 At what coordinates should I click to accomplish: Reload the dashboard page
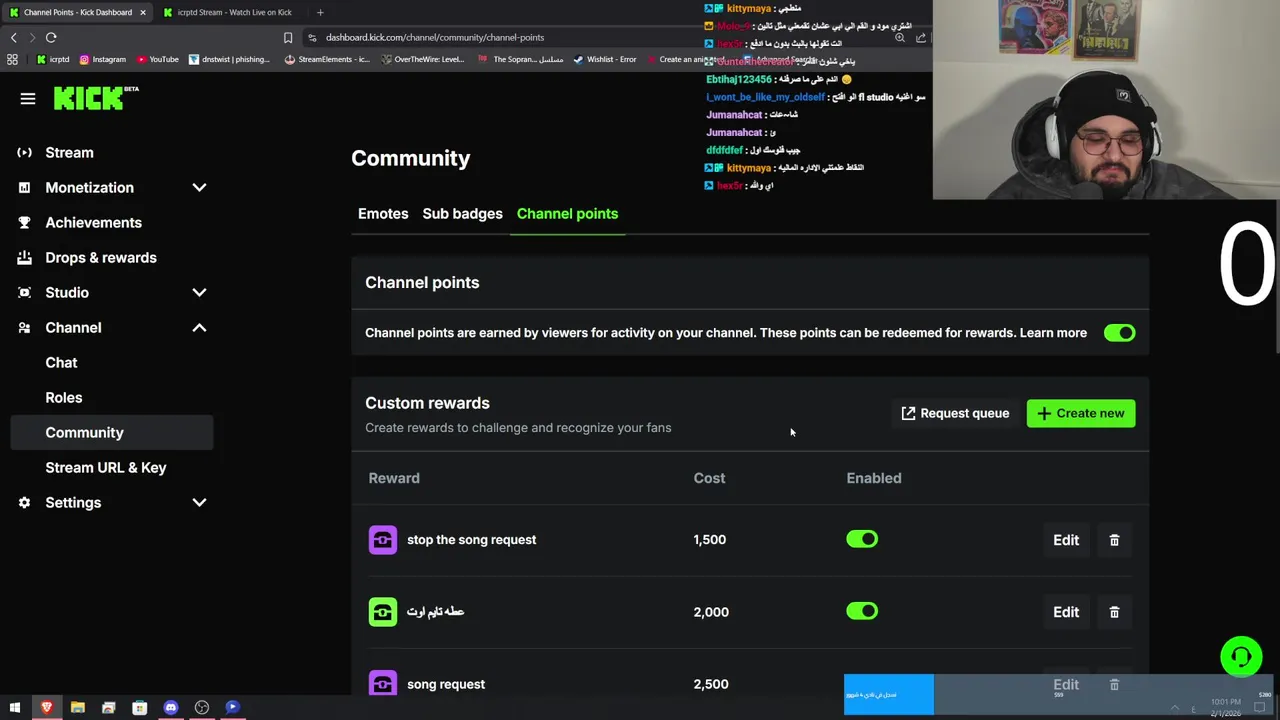pyautogui.click(x=51, y=37)
